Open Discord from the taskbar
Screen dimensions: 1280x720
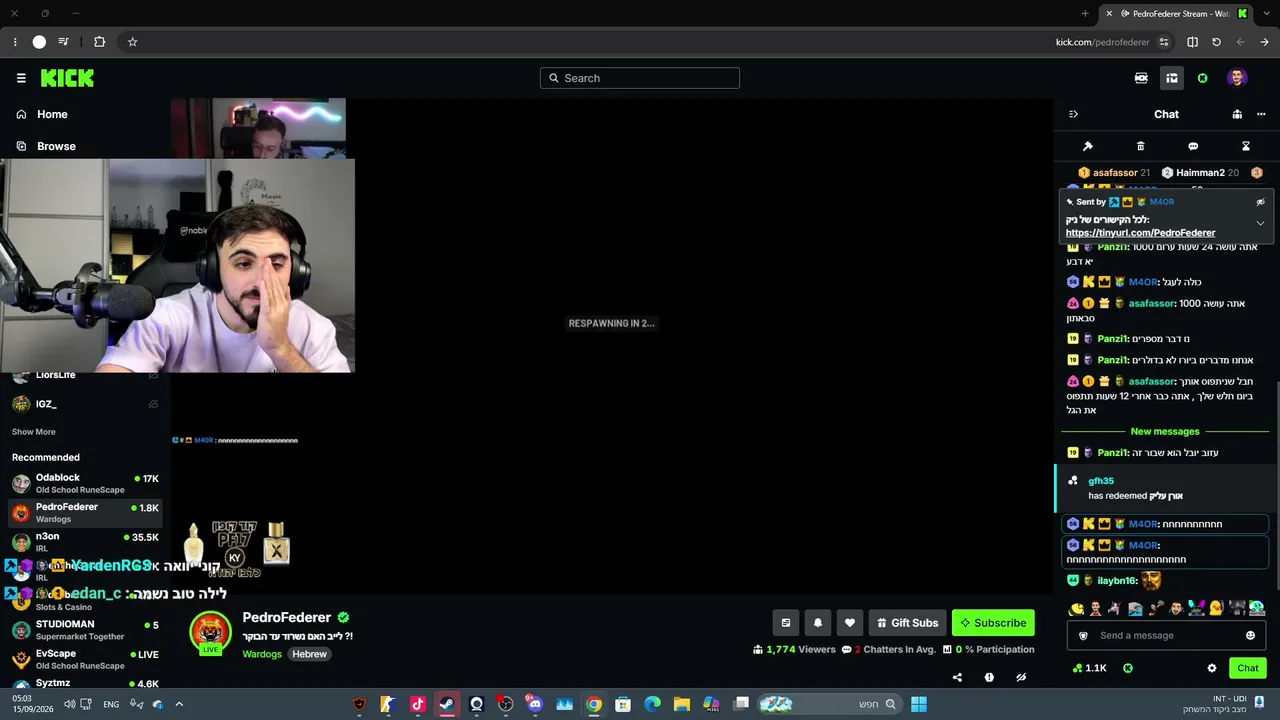click(x=535, y=704)
